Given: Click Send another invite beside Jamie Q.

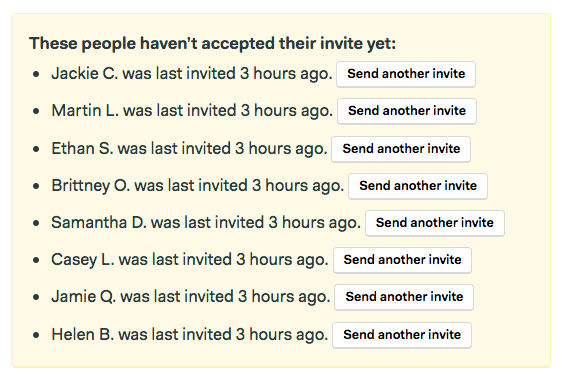Looking at the screenshot, I should coord(404,297).
